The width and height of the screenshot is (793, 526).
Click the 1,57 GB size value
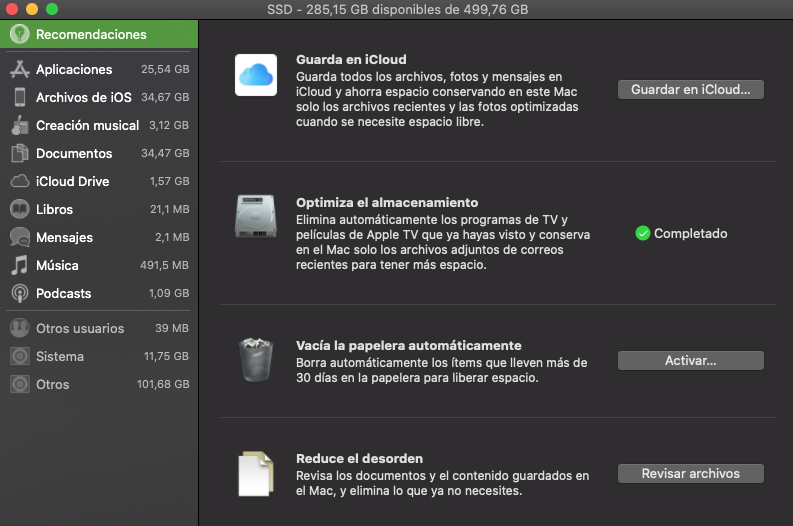(169, 181)
